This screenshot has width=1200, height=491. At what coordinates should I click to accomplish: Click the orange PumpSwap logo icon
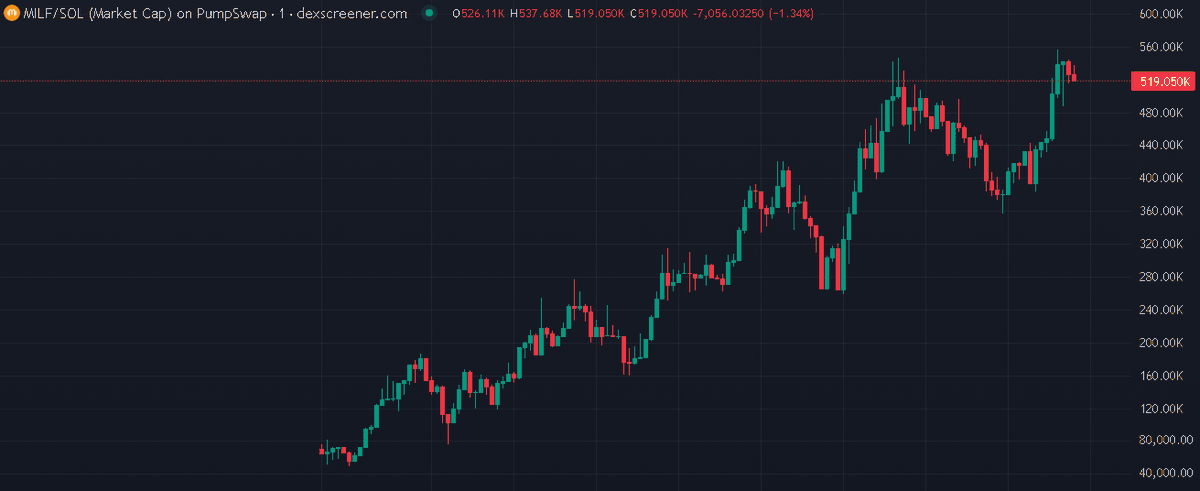pyautogui.click(x=11, y=13)
